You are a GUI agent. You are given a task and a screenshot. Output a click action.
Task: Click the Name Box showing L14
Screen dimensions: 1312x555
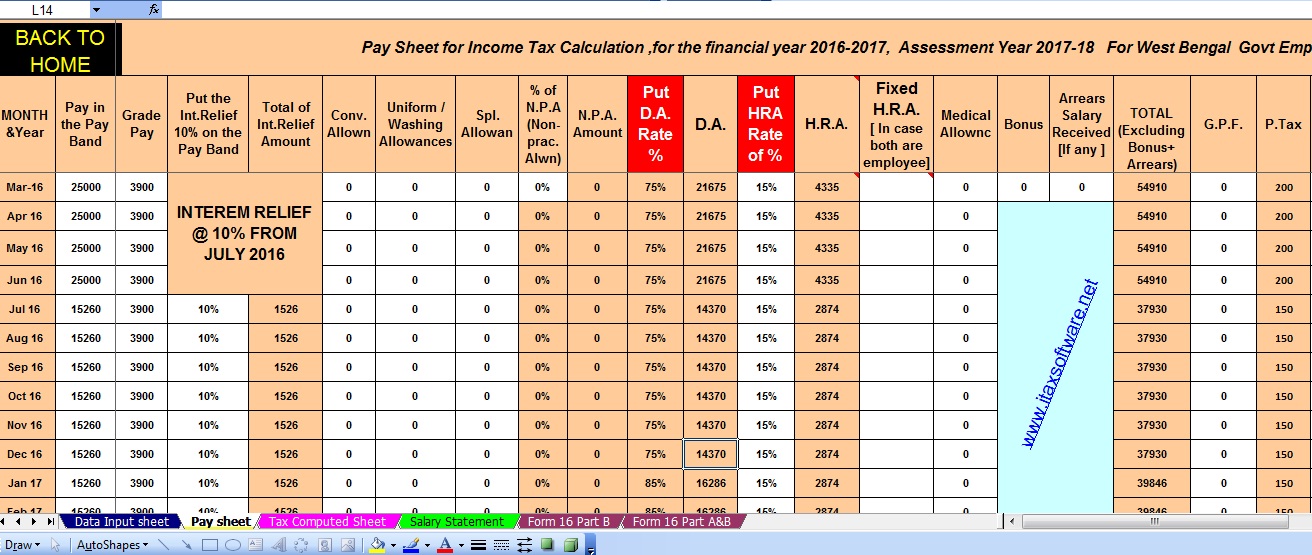point(45,9)
